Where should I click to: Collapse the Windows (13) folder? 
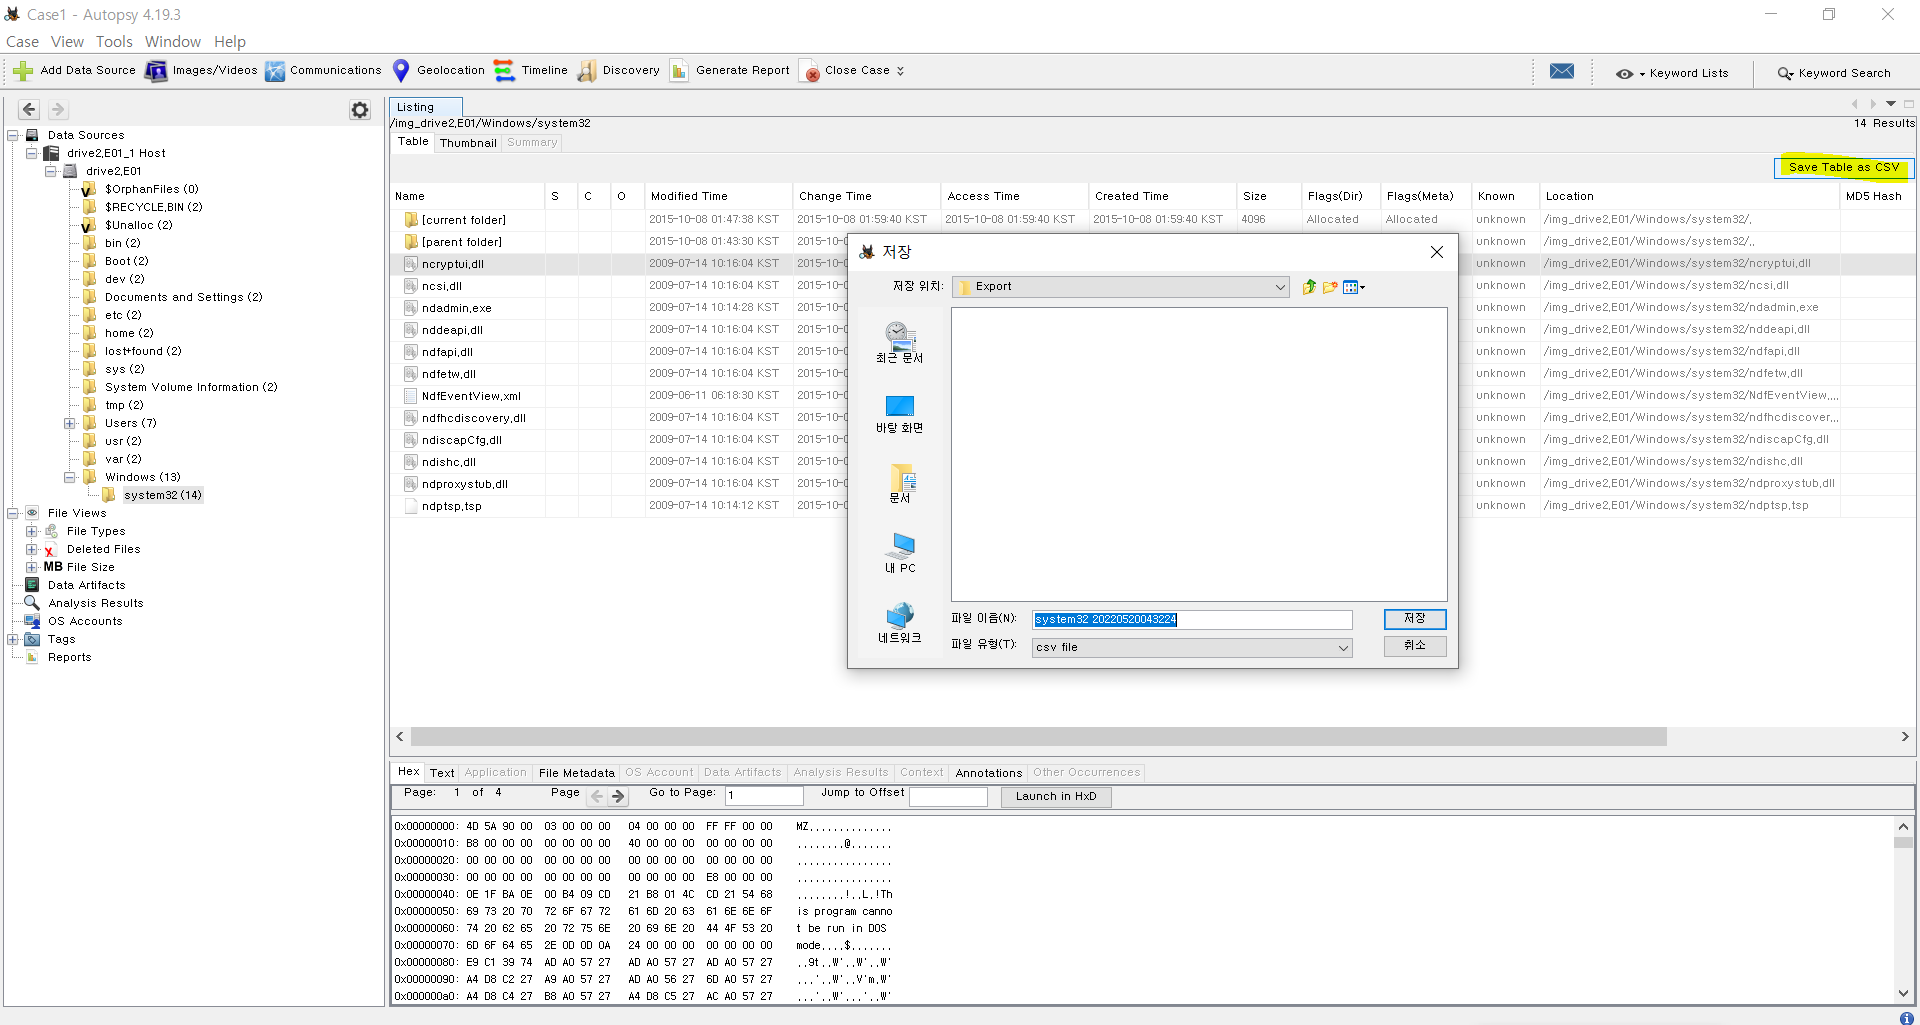[70, 477]
